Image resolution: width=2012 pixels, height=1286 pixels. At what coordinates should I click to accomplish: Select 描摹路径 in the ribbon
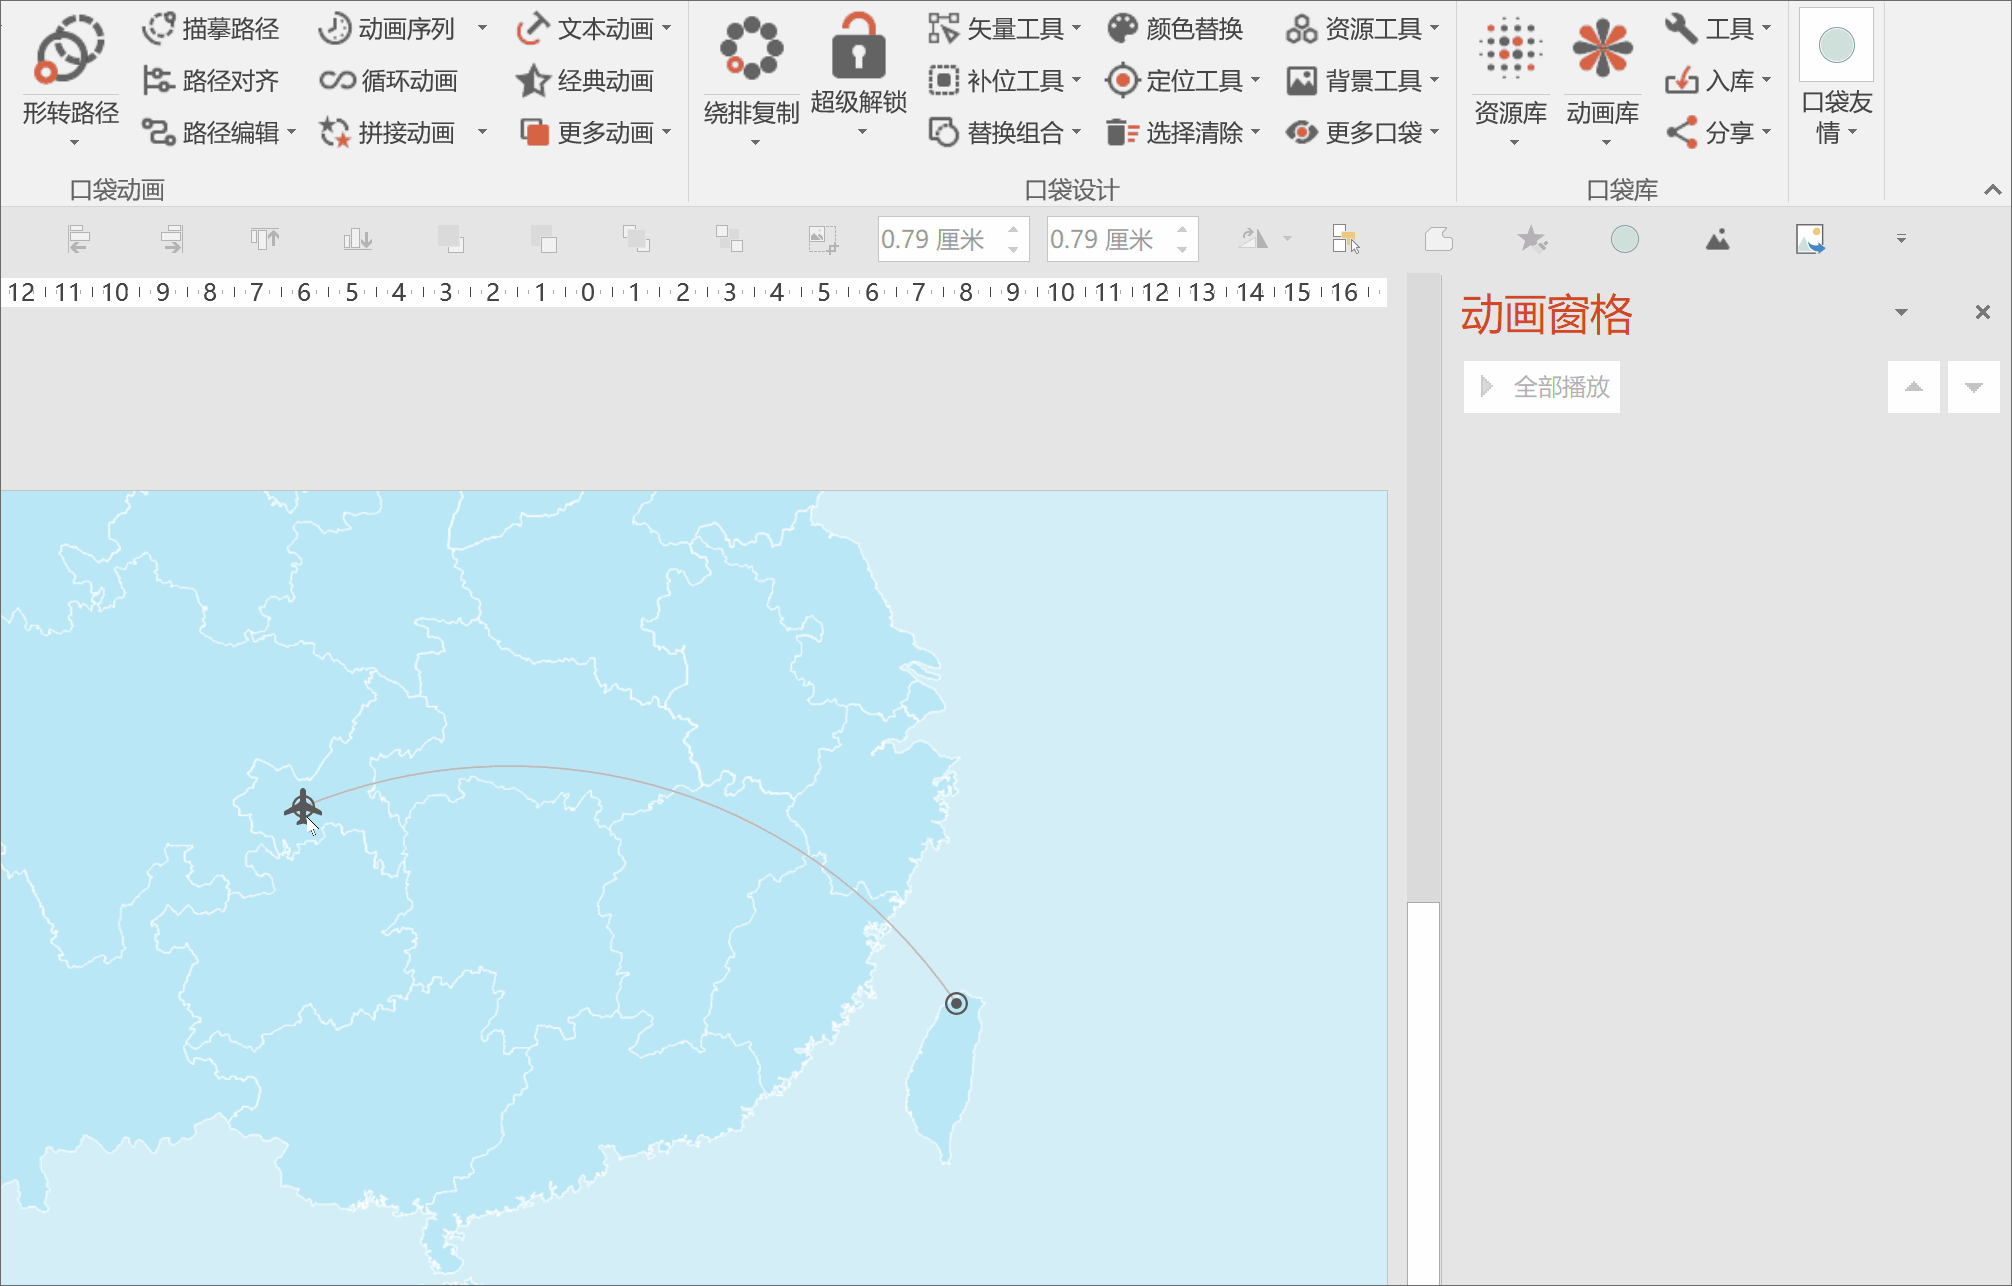pyautogui.click(x=211, y=29)
